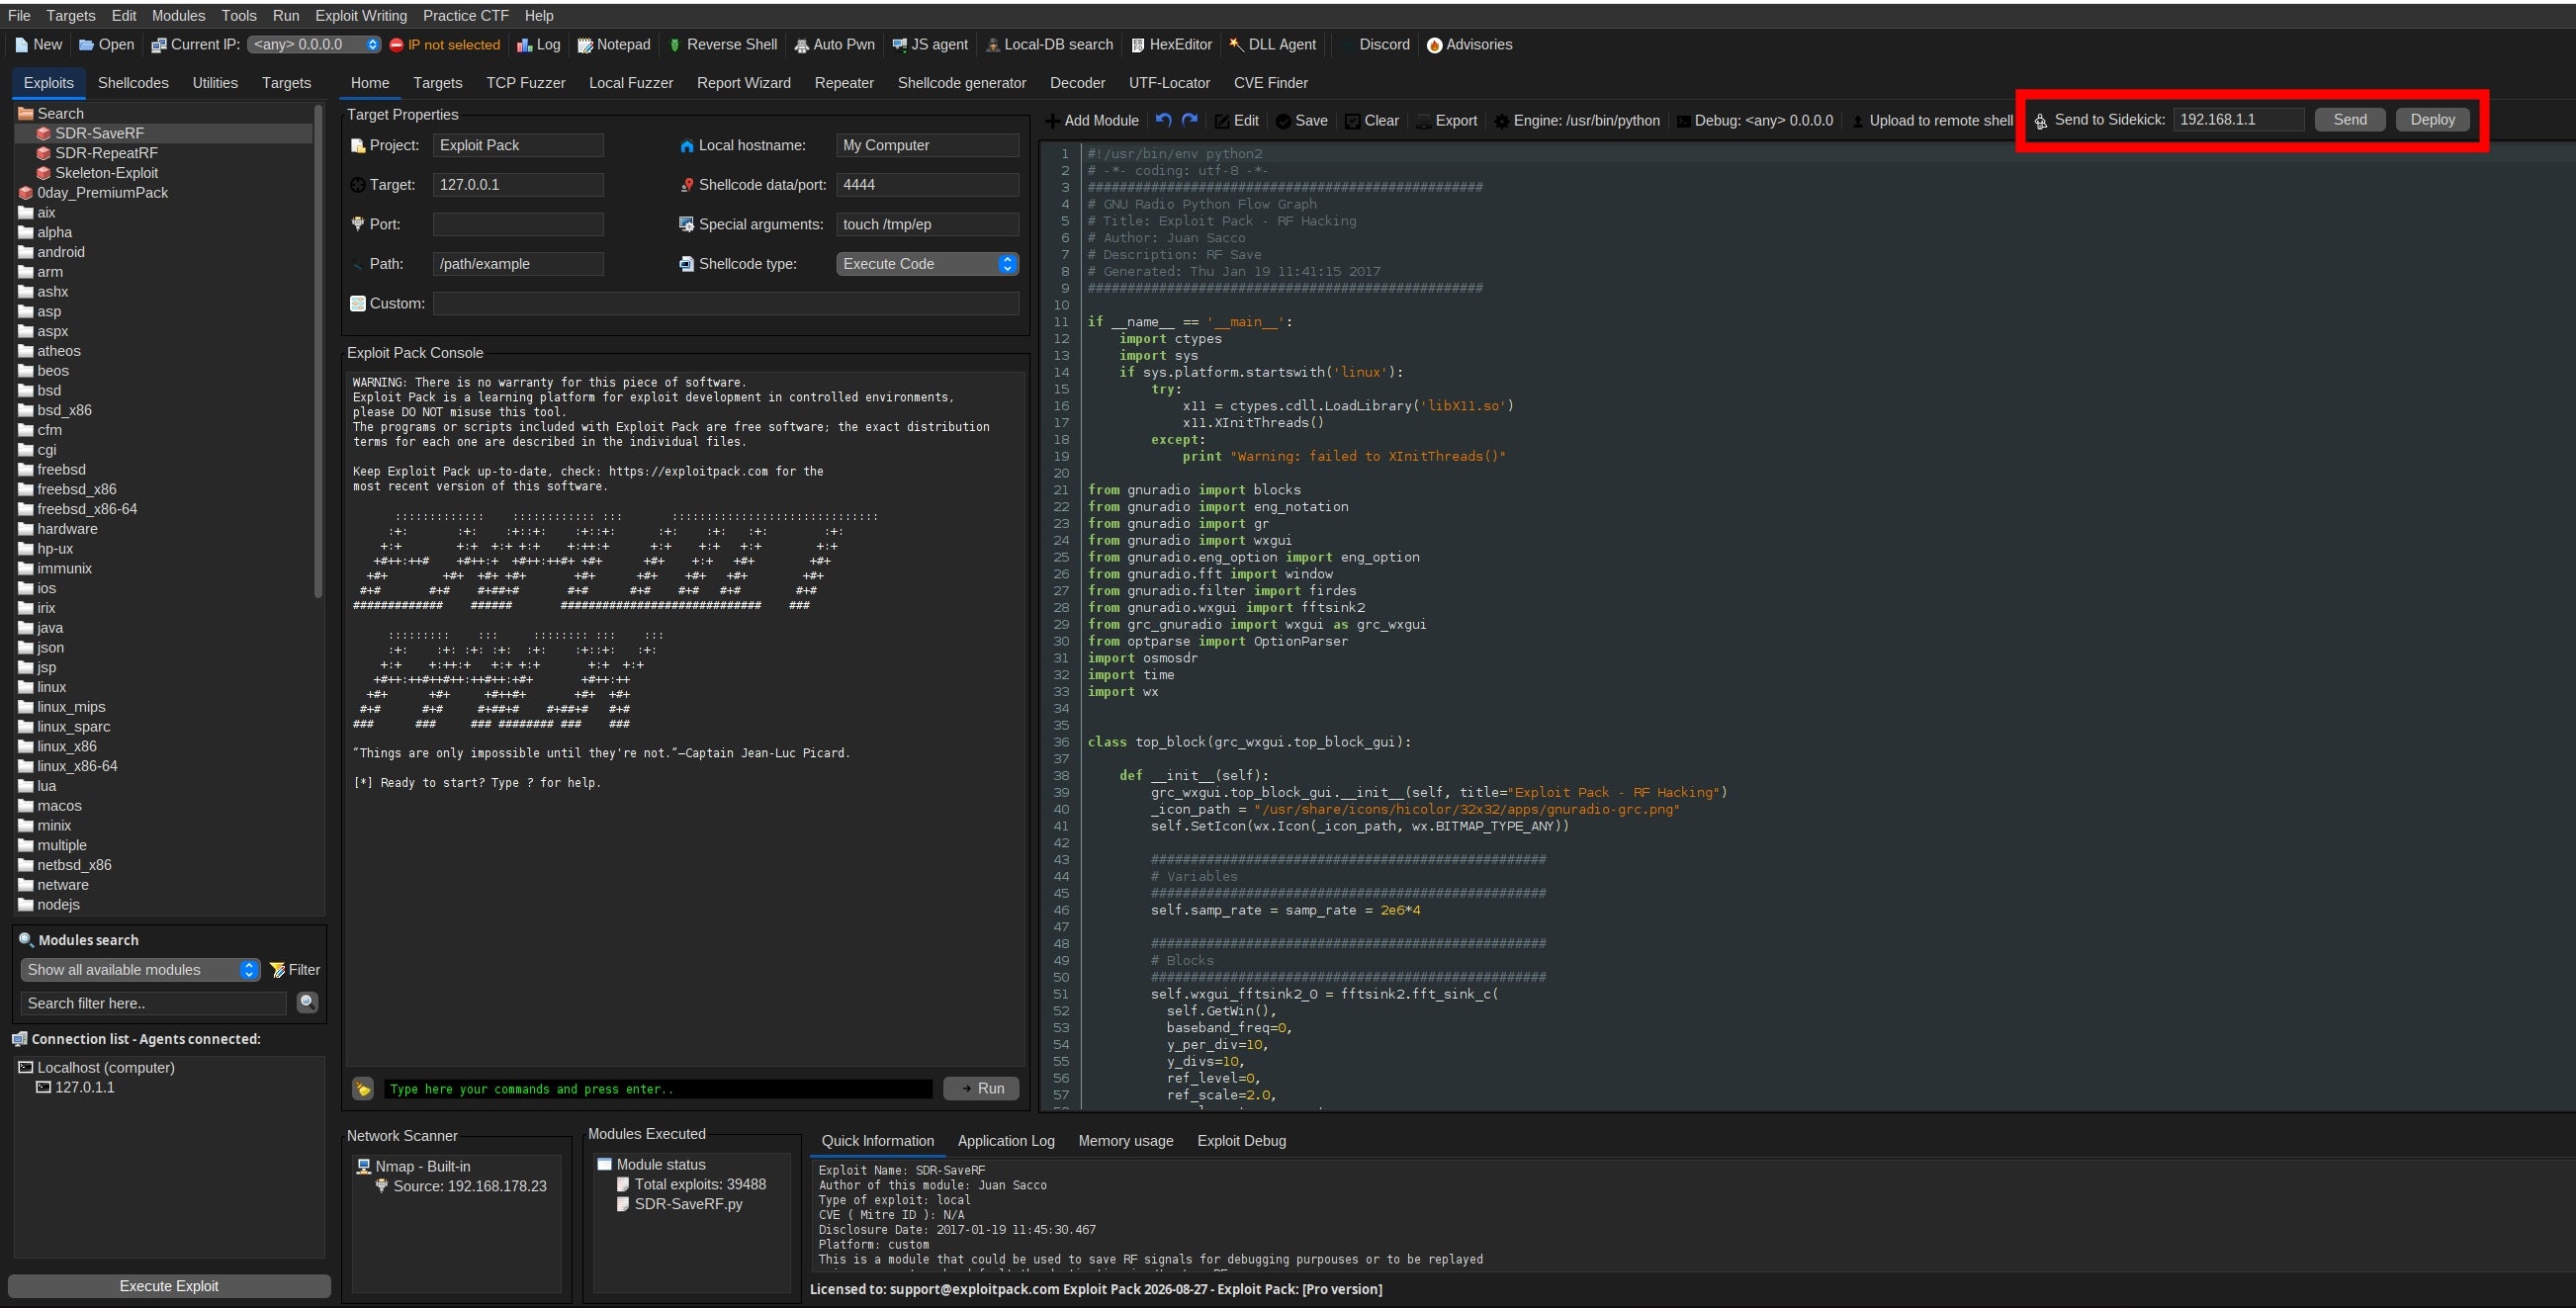Screen dimensions: 2576x1308
Task: Open the Shellcode type dropdown
Action: 926,264
